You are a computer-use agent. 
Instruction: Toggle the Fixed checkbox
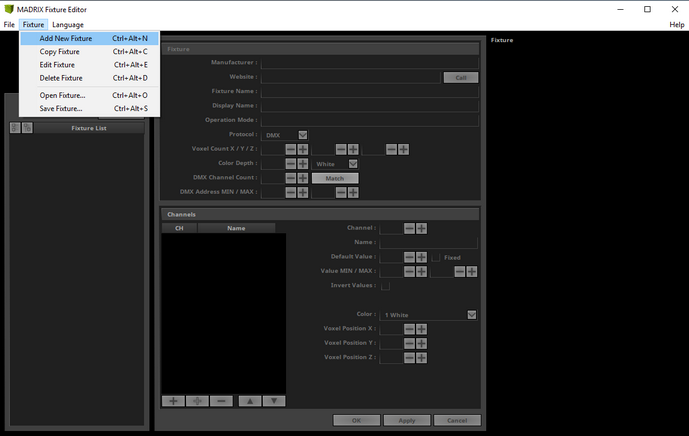pos(435,258)
